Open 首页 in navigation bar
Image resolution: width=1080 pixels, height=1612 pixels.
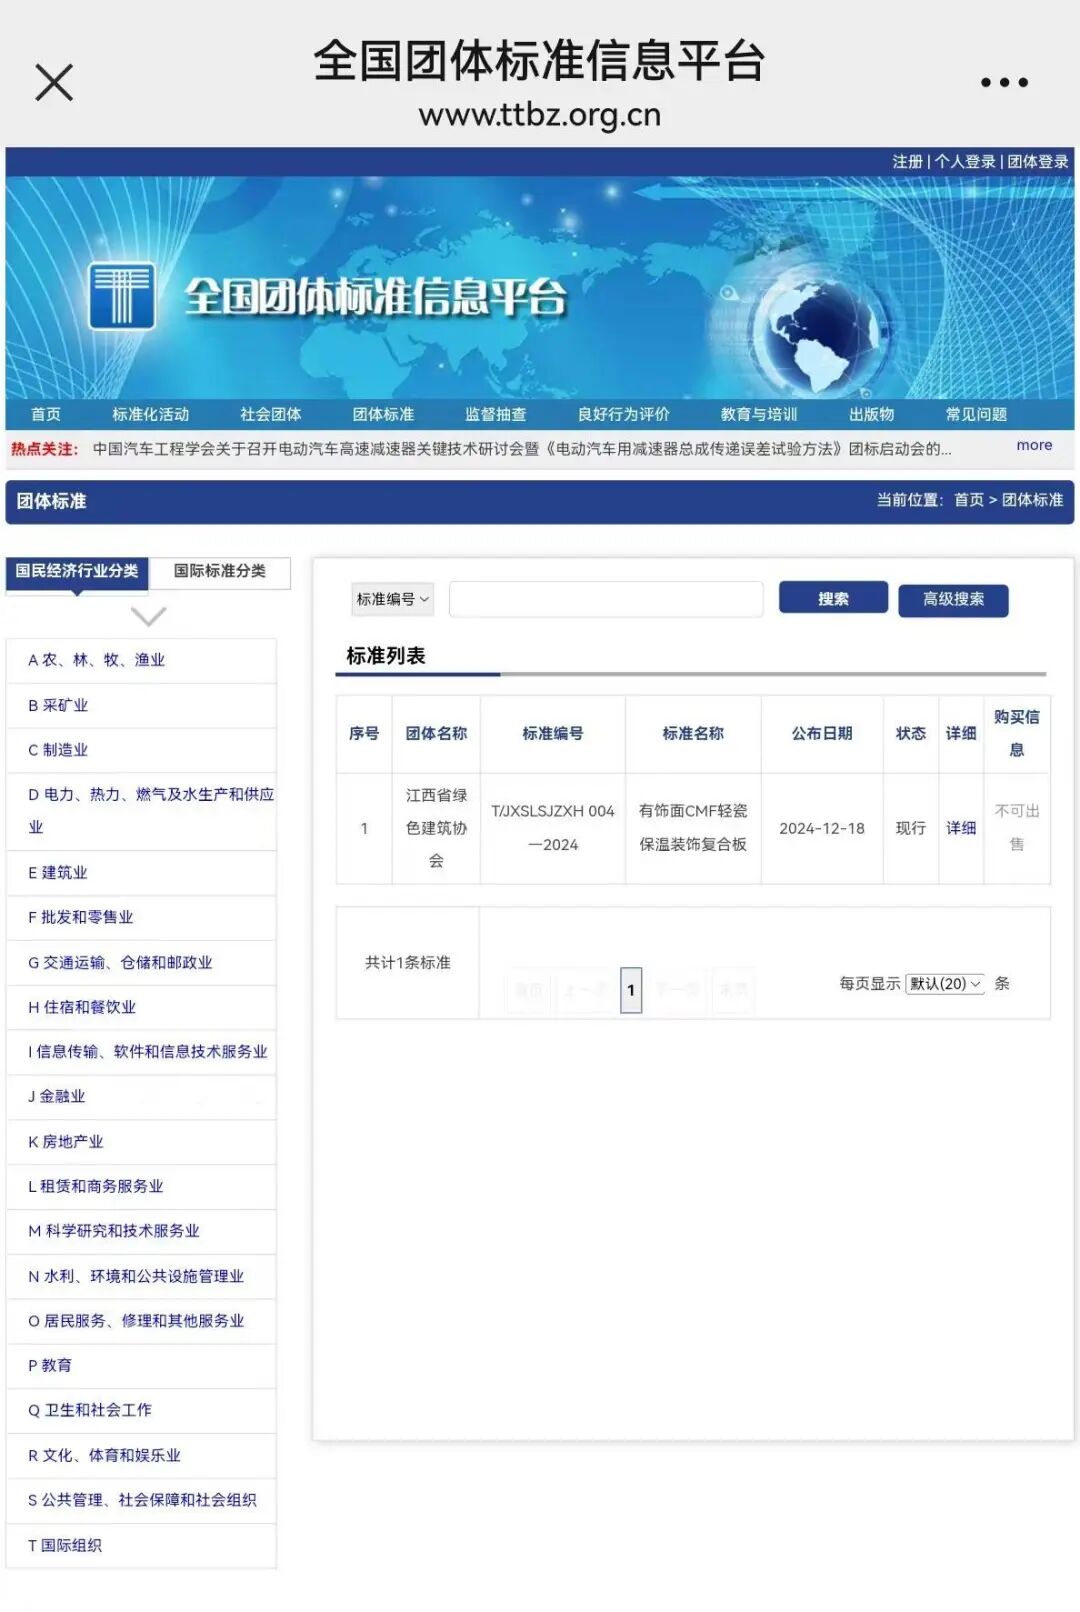46,414
